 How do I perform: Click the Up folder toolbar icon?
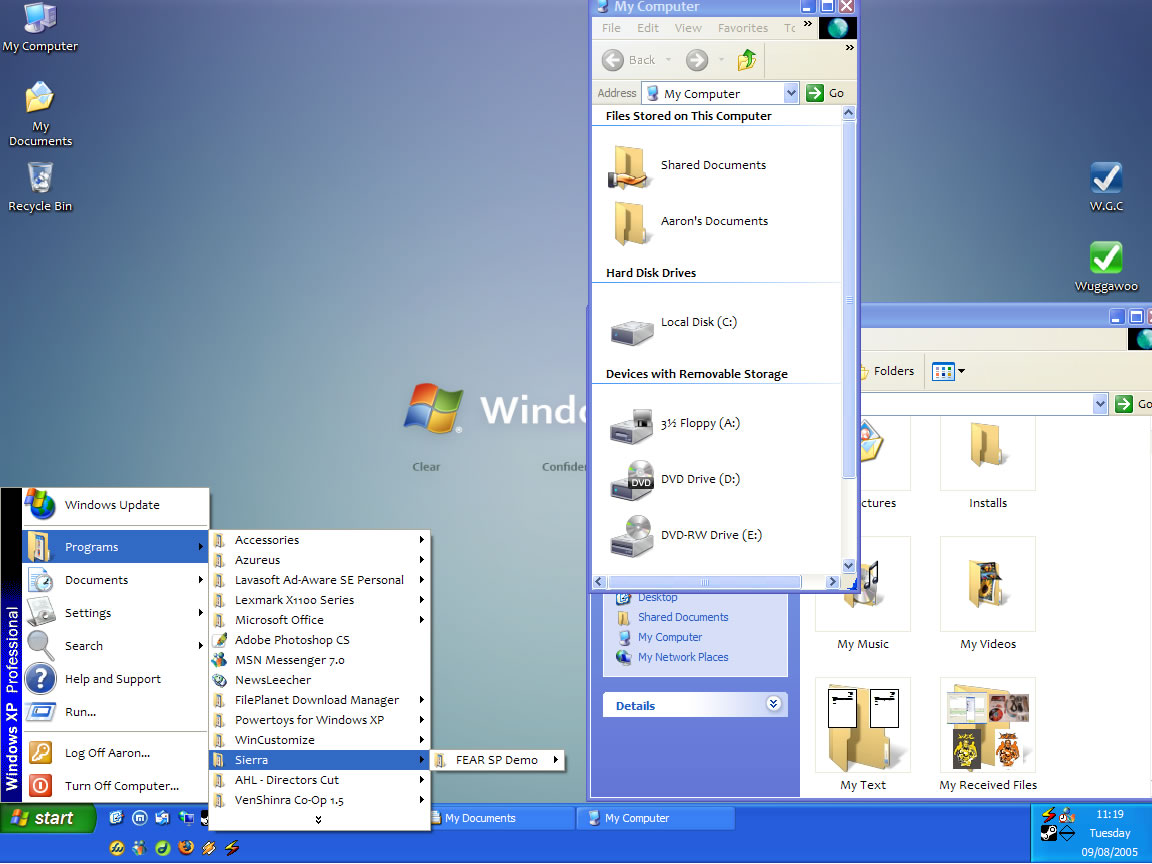pyautogui.click(x=746, y=60)
